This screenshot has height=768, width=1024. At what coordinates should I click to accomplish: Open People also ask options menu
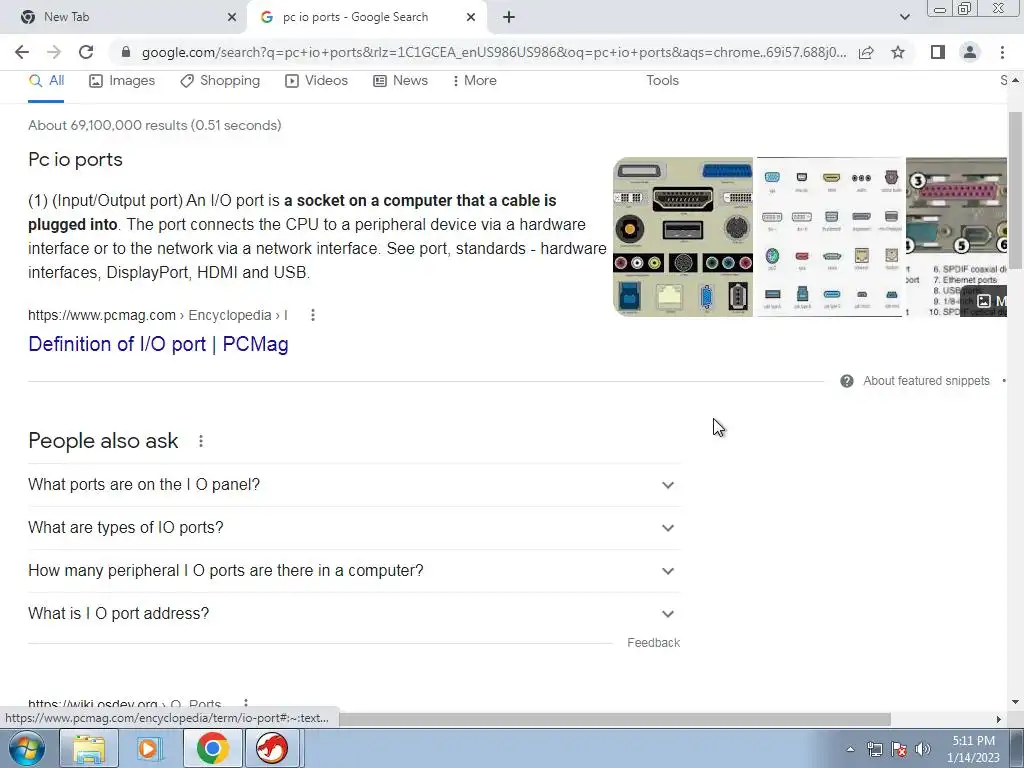coord(201,441)
